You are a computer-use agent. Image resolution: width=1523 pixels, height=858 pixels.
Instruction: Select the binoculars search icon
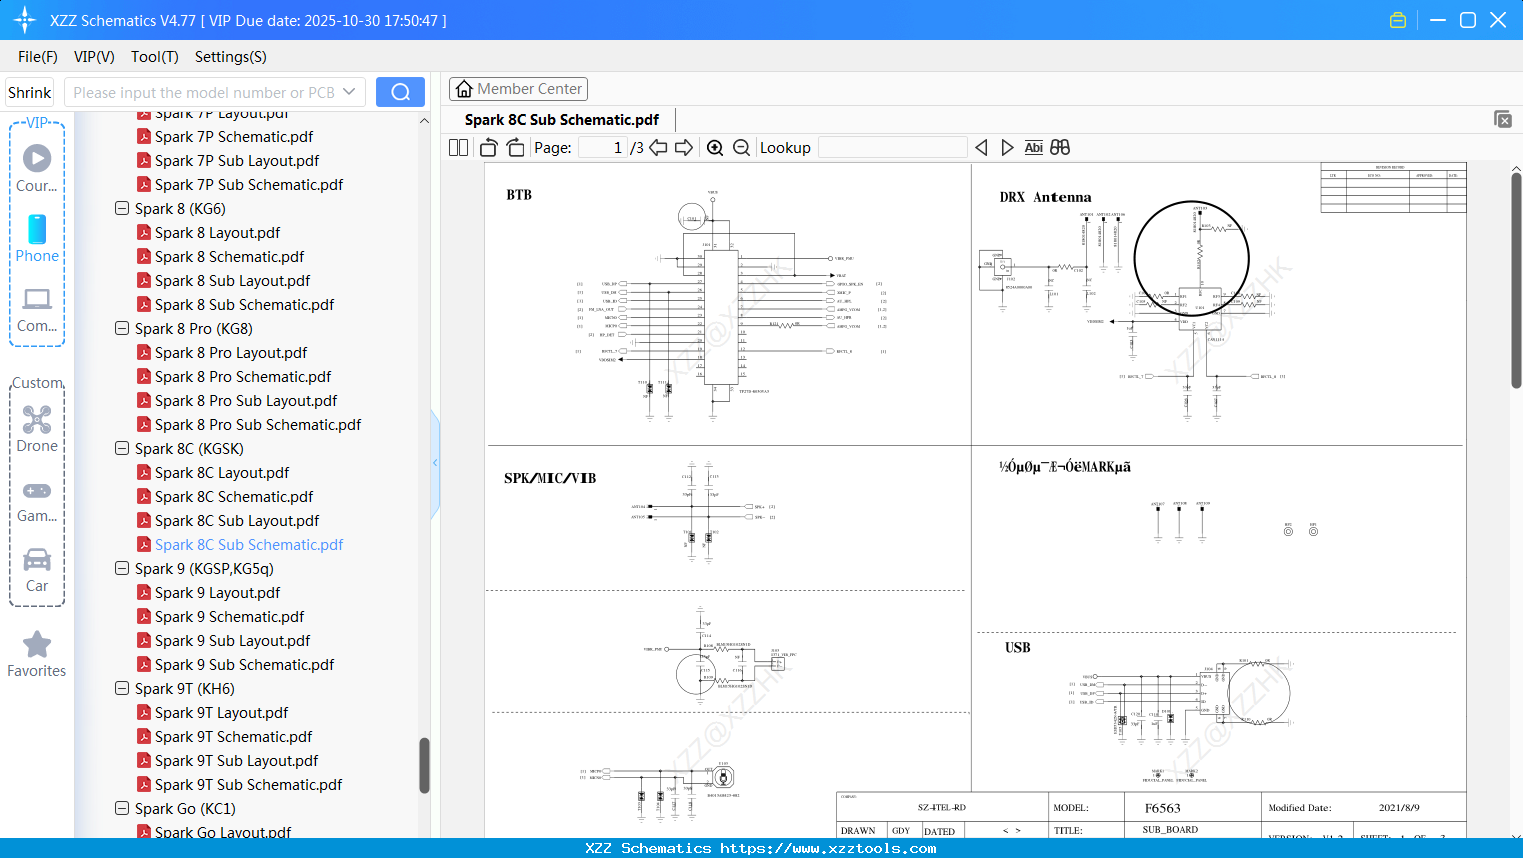[1059, 147]
